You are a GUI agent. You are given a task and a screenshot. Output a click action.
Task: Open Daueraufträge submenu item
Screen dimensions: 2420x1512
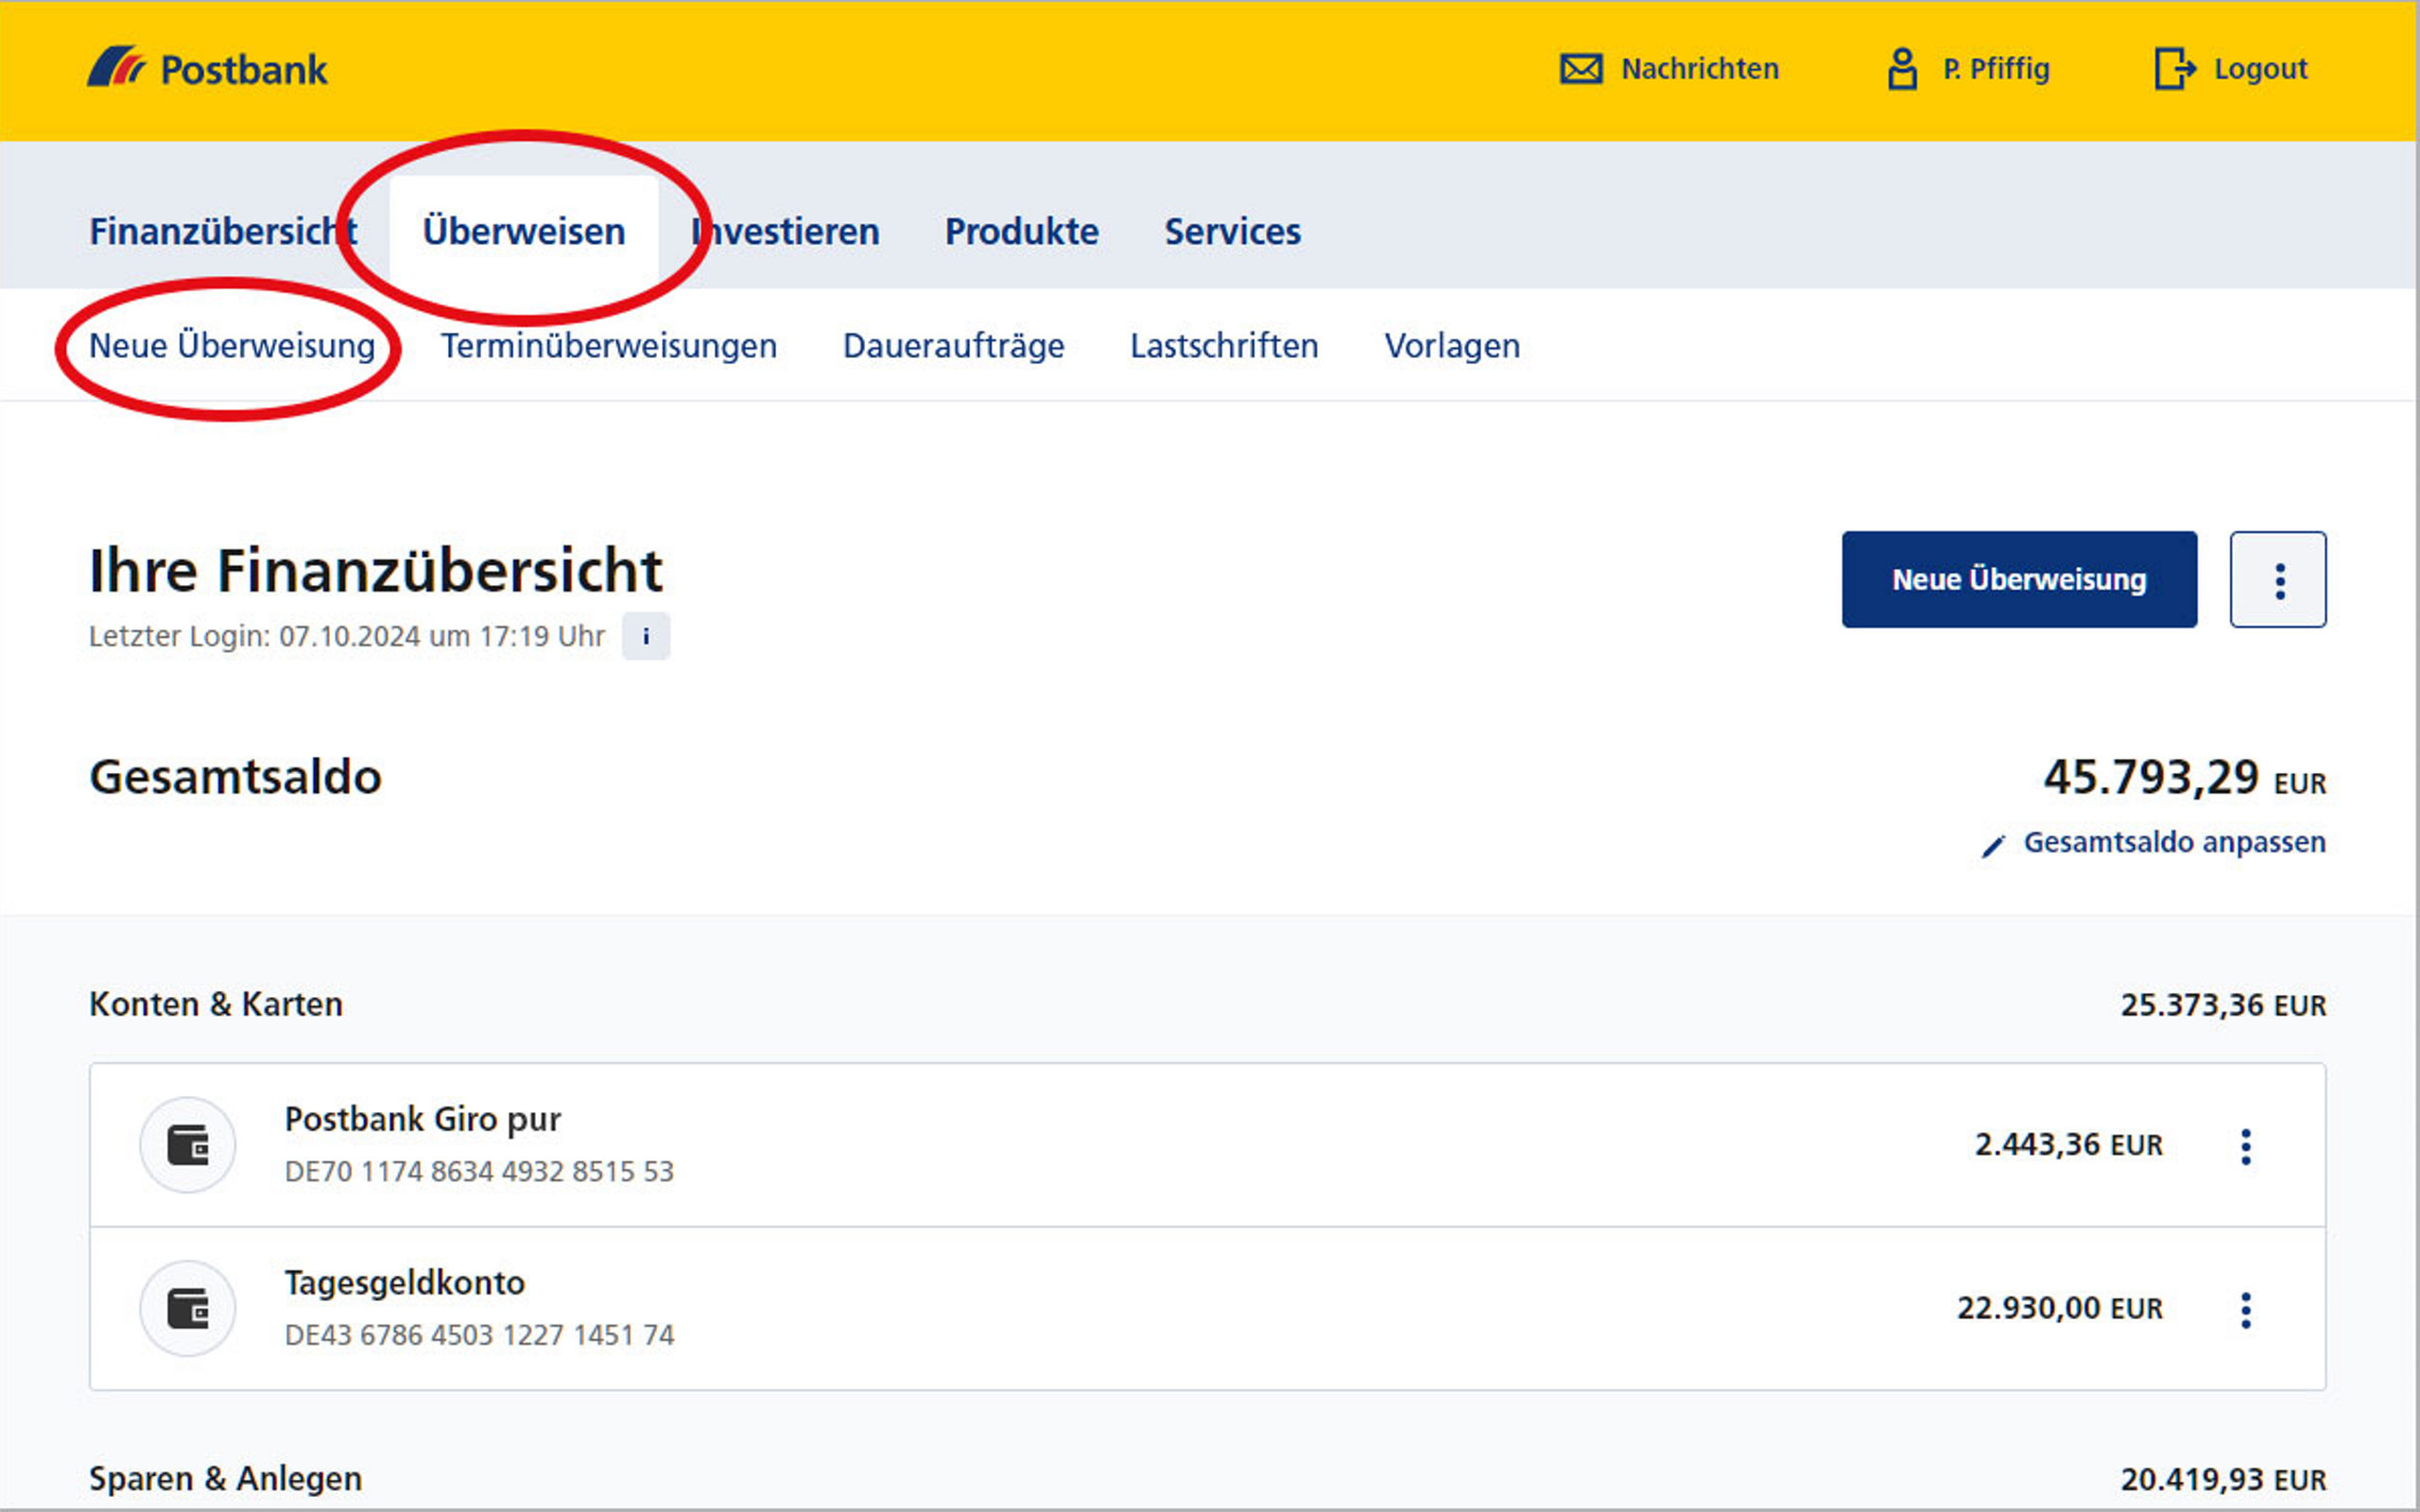[953, 345]
